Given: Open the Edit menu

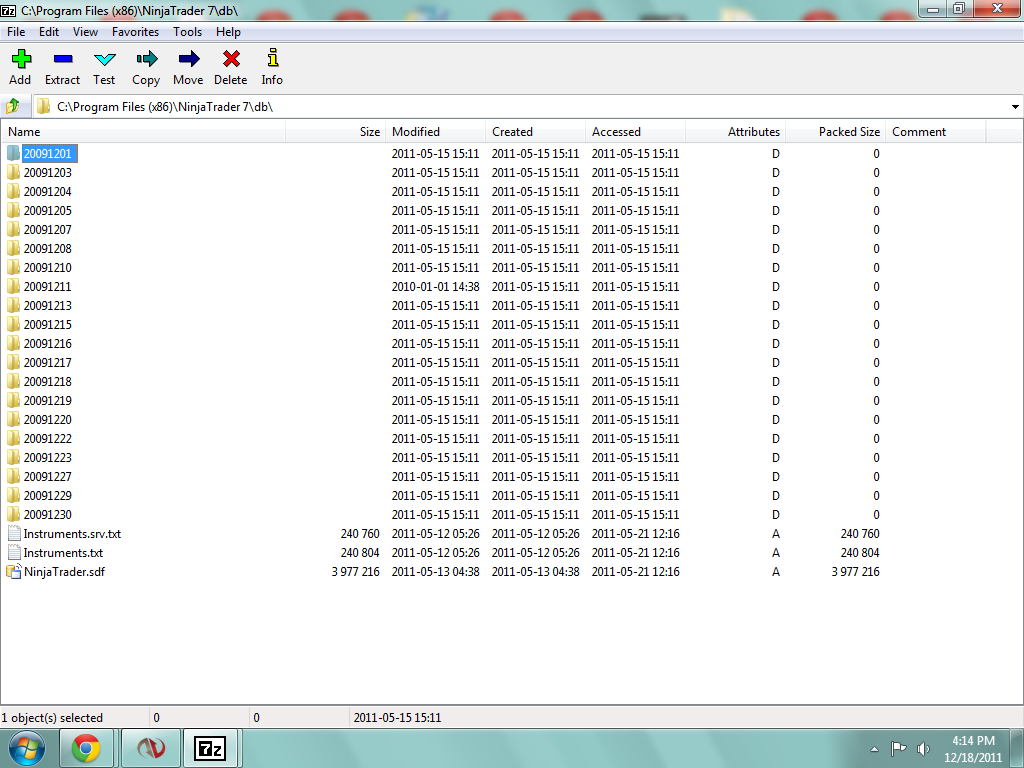Looking at the screenshot, I should click(49, 31).
